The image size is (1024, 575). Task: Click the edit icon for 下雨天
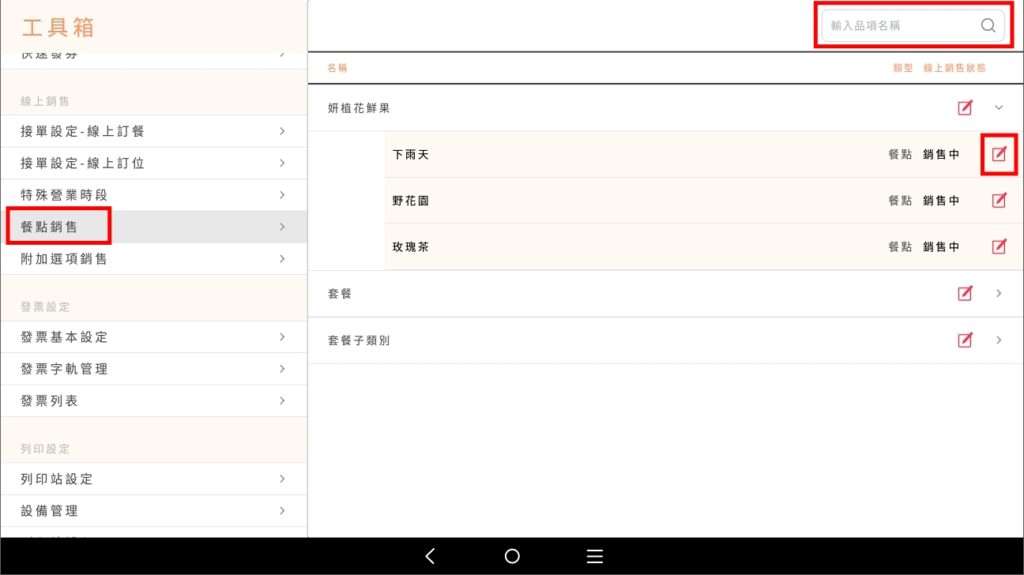click(998, 155)
